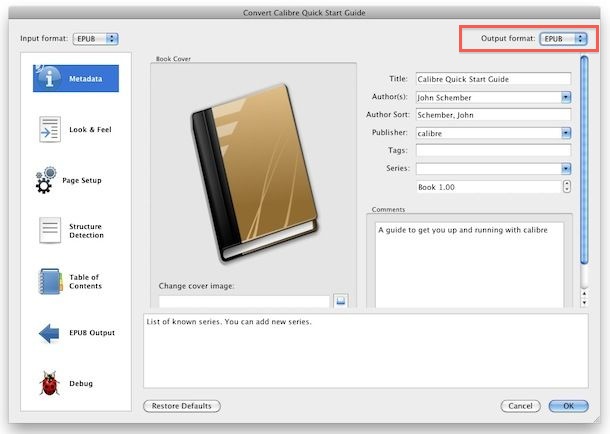Click the "Change cover image:" label
This screenshot has height=434, width=610.
(196, 286)
